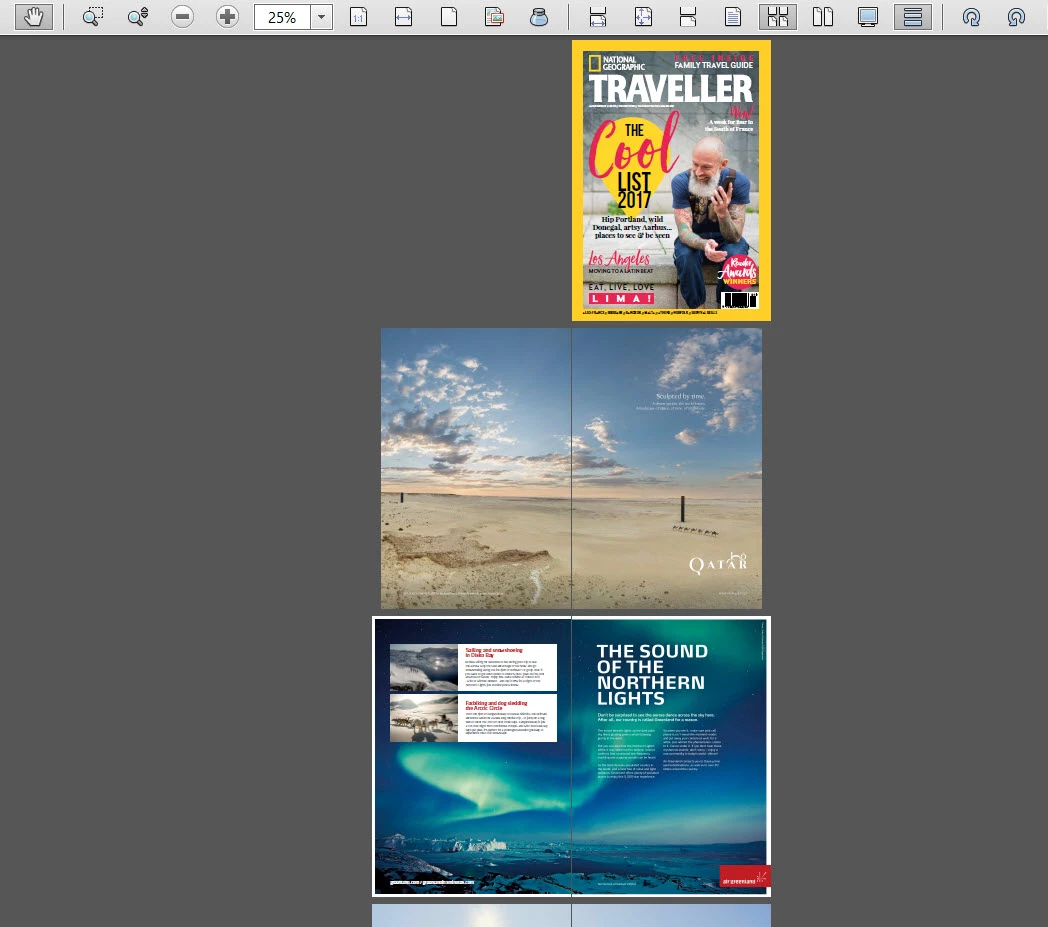Rotate the view clockwise
The width and height of the screenshot is (1048, 927).
click(971, 17)
